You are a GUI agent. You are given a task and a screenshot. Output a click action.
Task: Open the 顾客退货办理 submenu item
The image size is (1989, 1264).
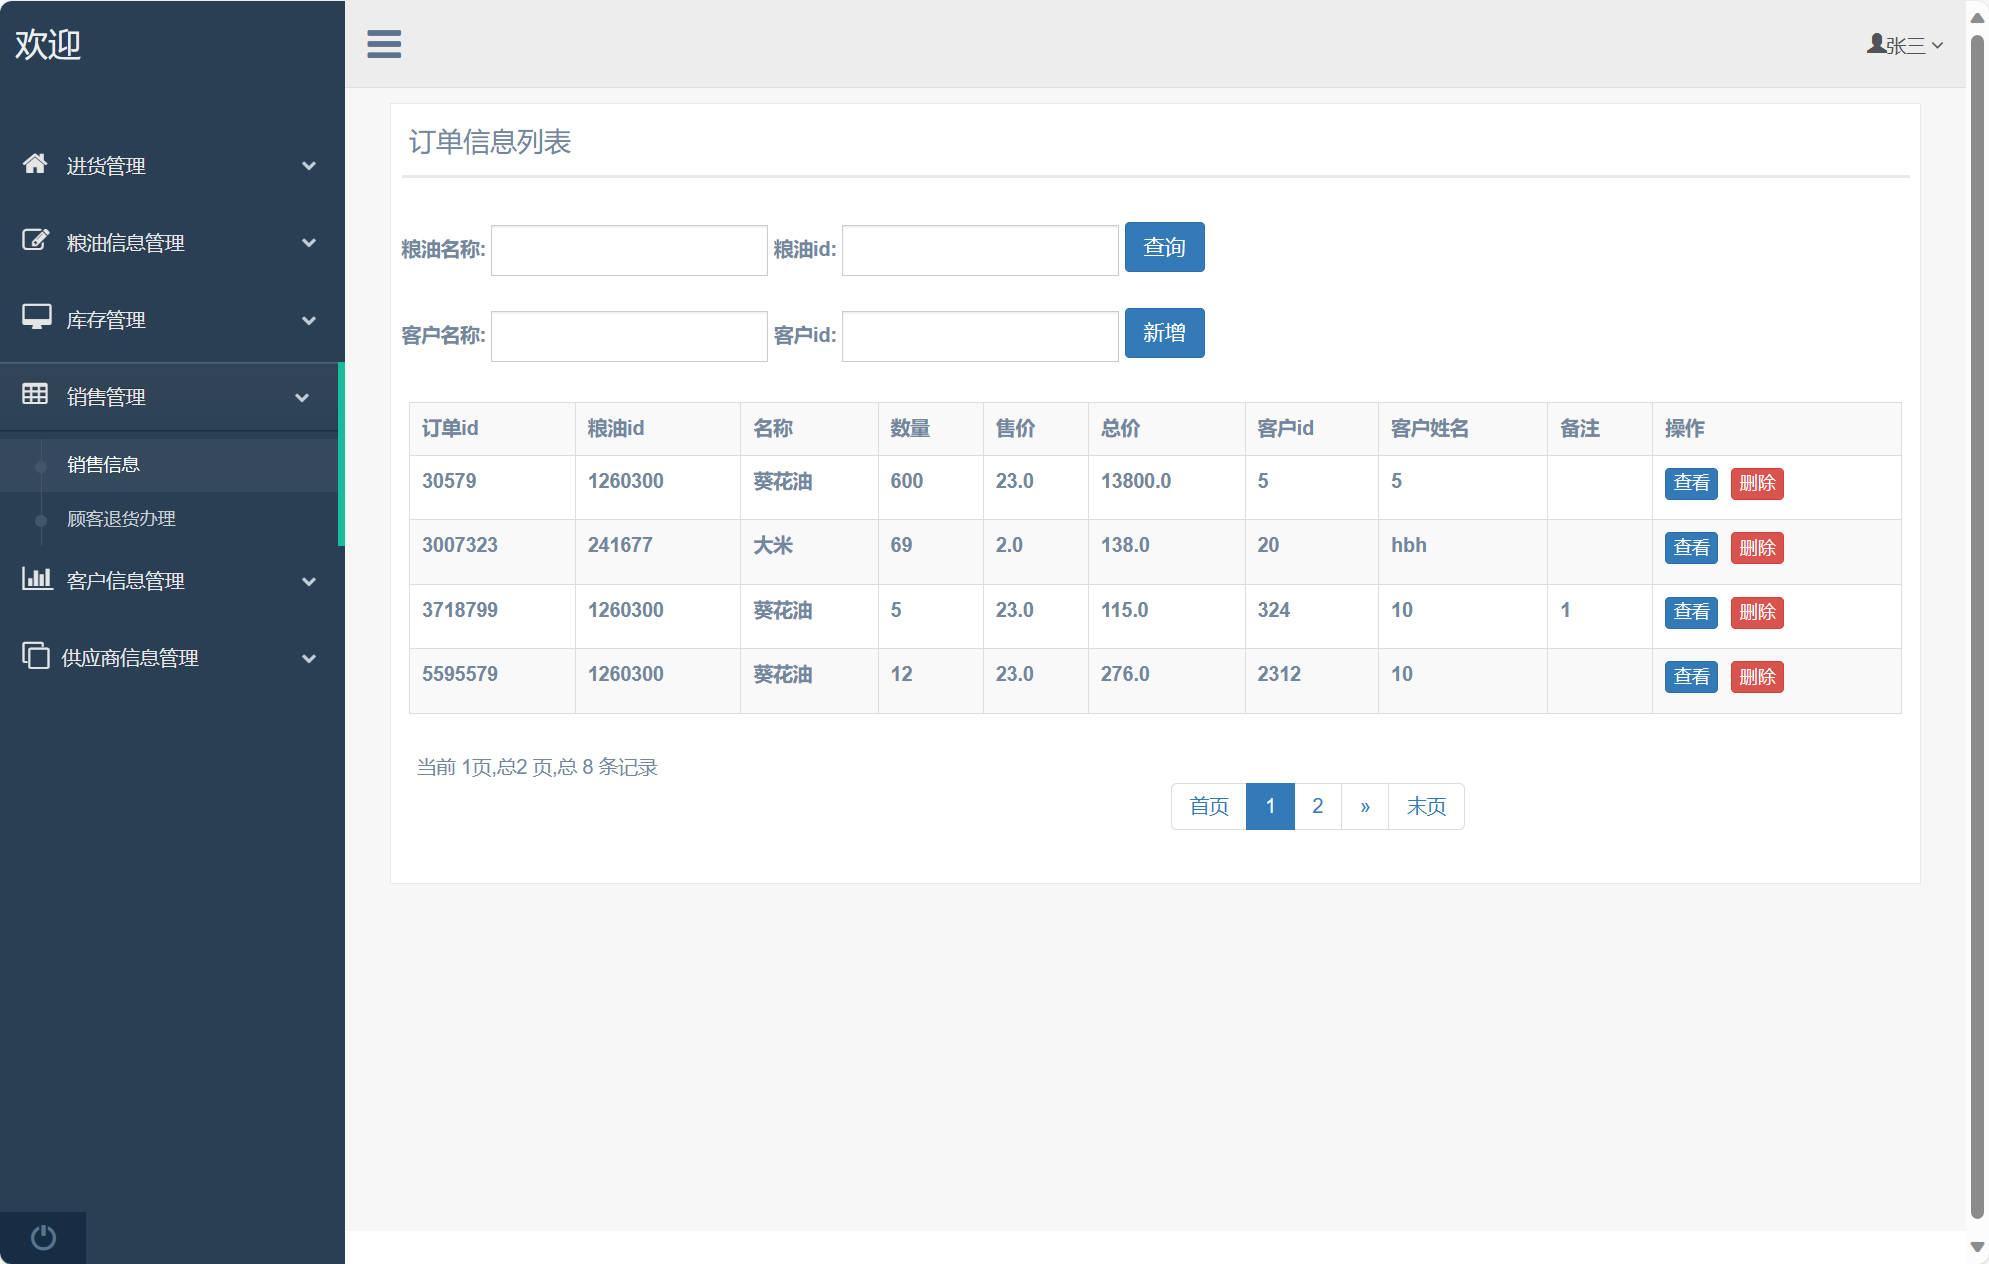tap(121, 519)
